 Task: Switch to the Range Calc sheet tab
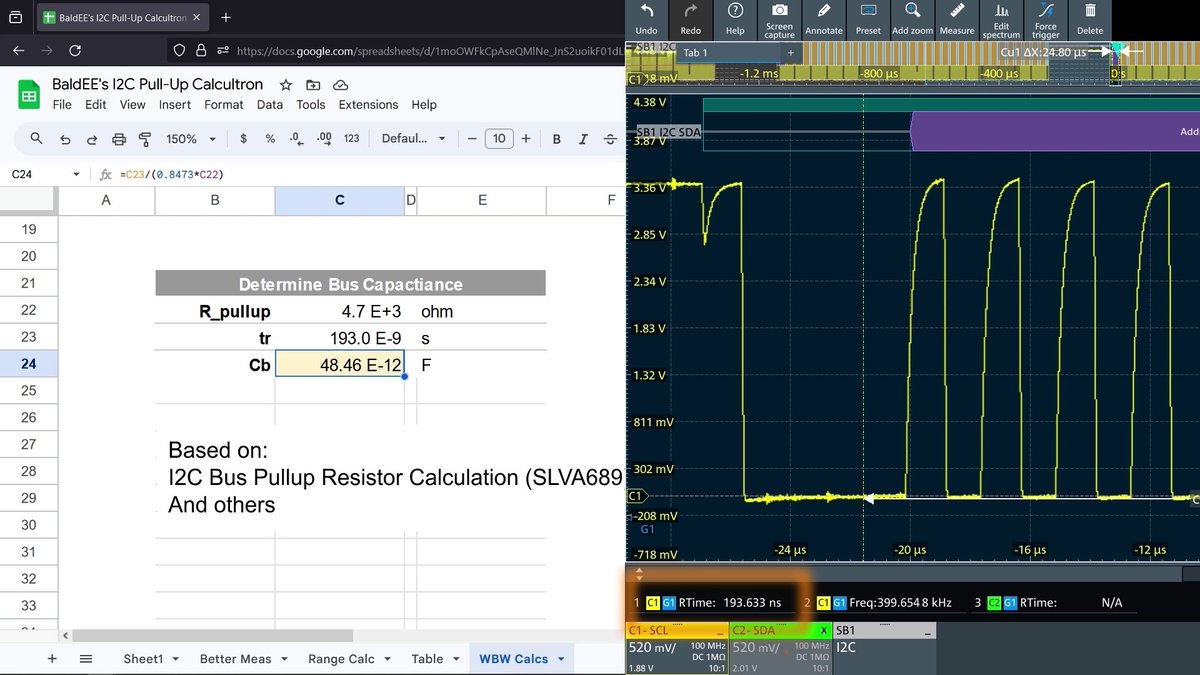tap(341, 659)
